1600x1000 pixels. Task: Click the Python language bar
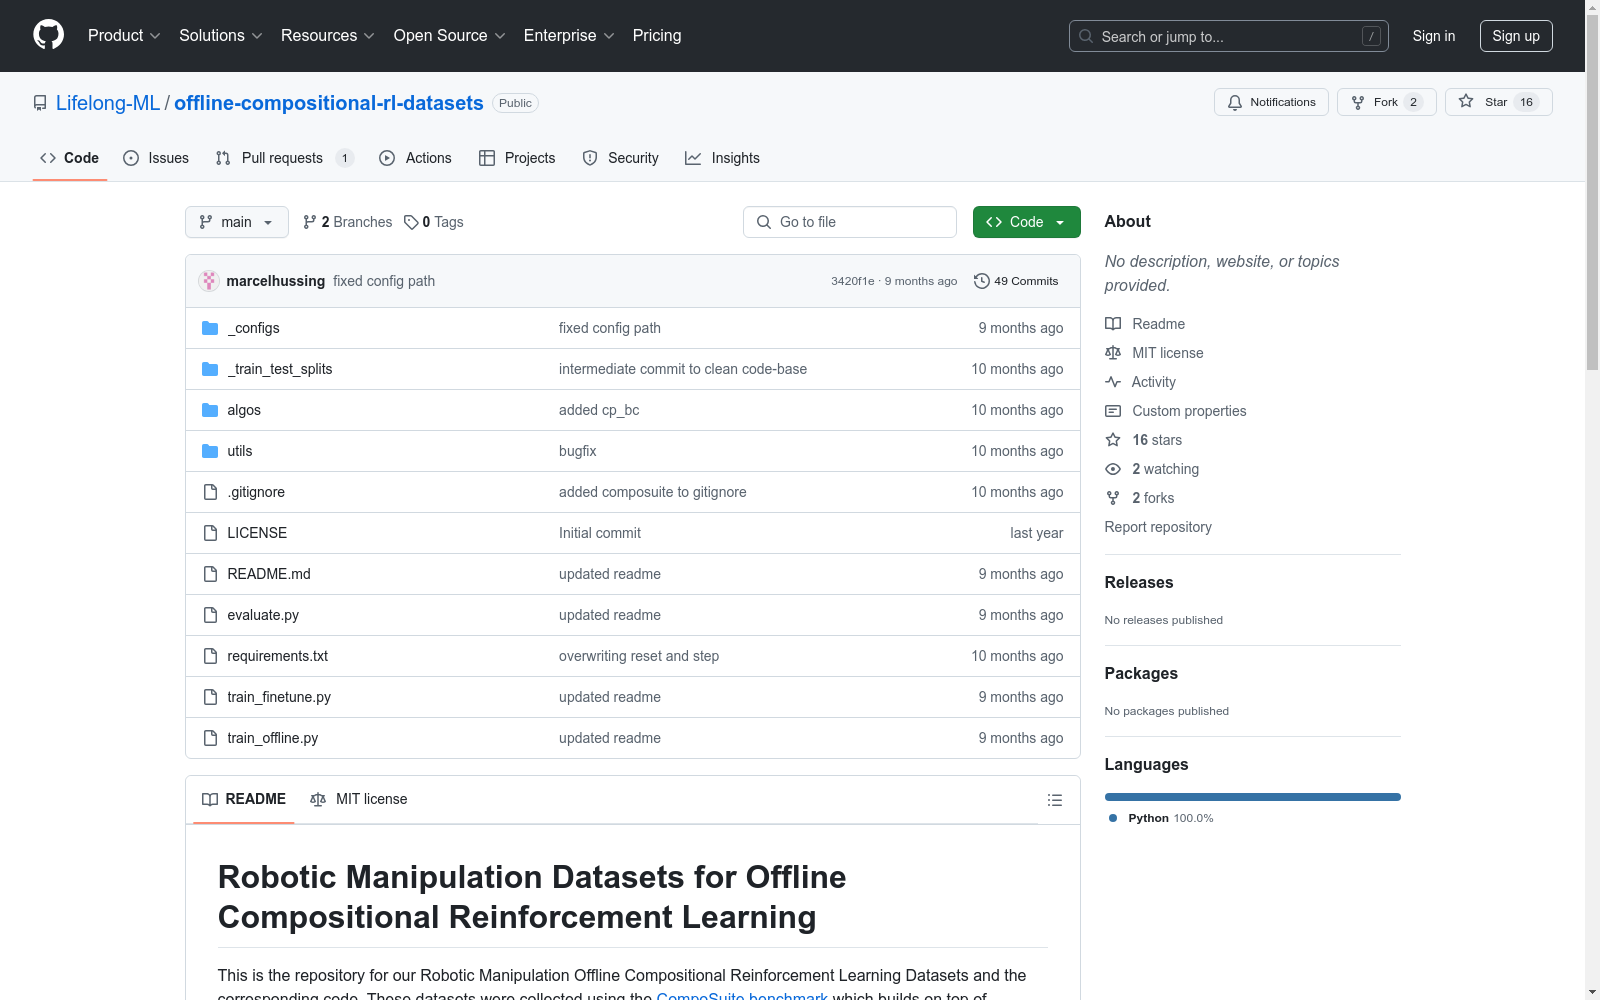click(1253, 797)
